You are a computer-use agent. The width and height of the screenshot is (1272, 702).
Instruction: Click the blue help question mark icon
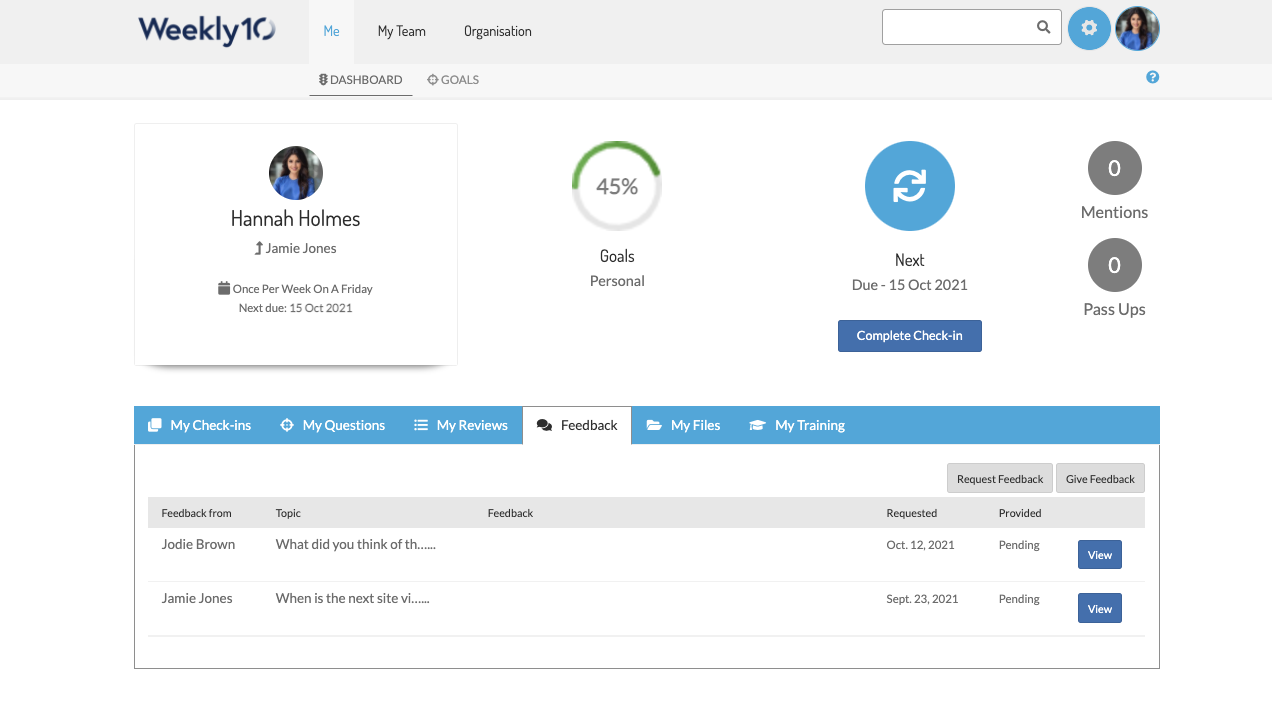[x=1152, y=77]
